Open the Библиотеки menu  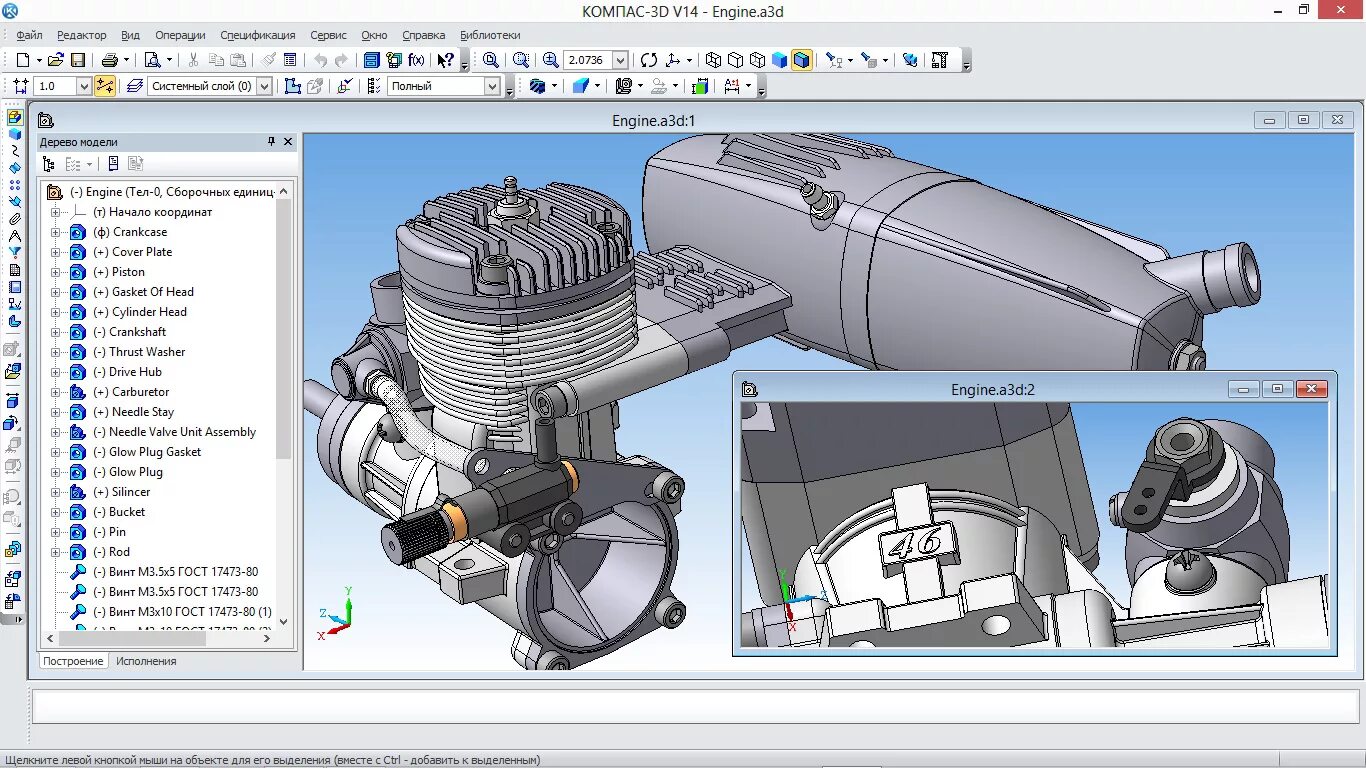(x=490, y=35)
